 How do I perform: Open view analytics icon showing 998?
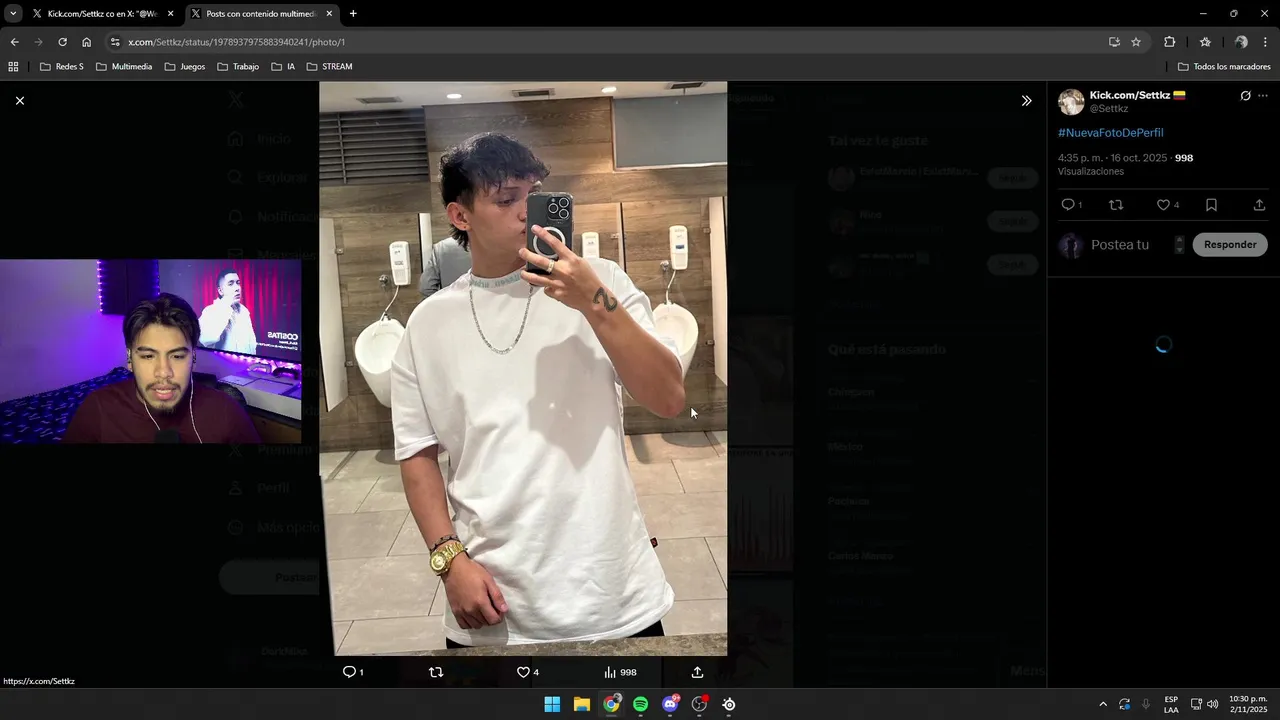[x=620, y=672]
